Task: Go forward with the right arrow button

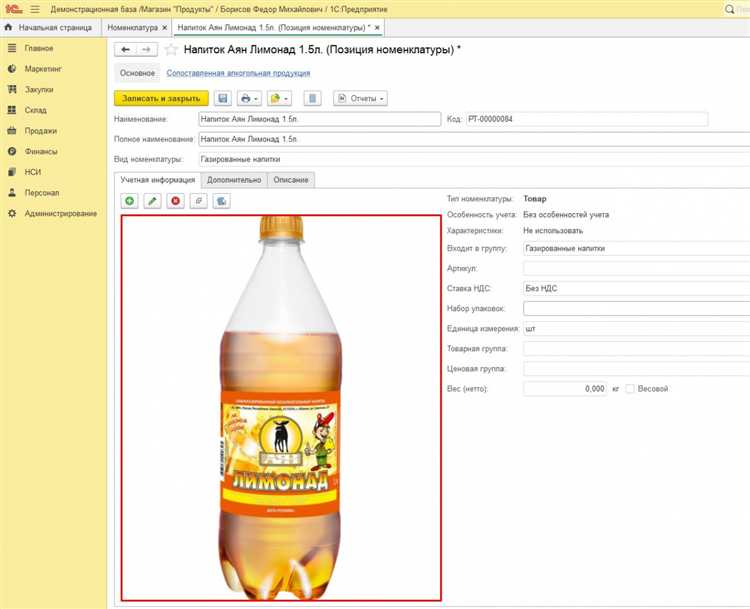Action: click(147, 49)
